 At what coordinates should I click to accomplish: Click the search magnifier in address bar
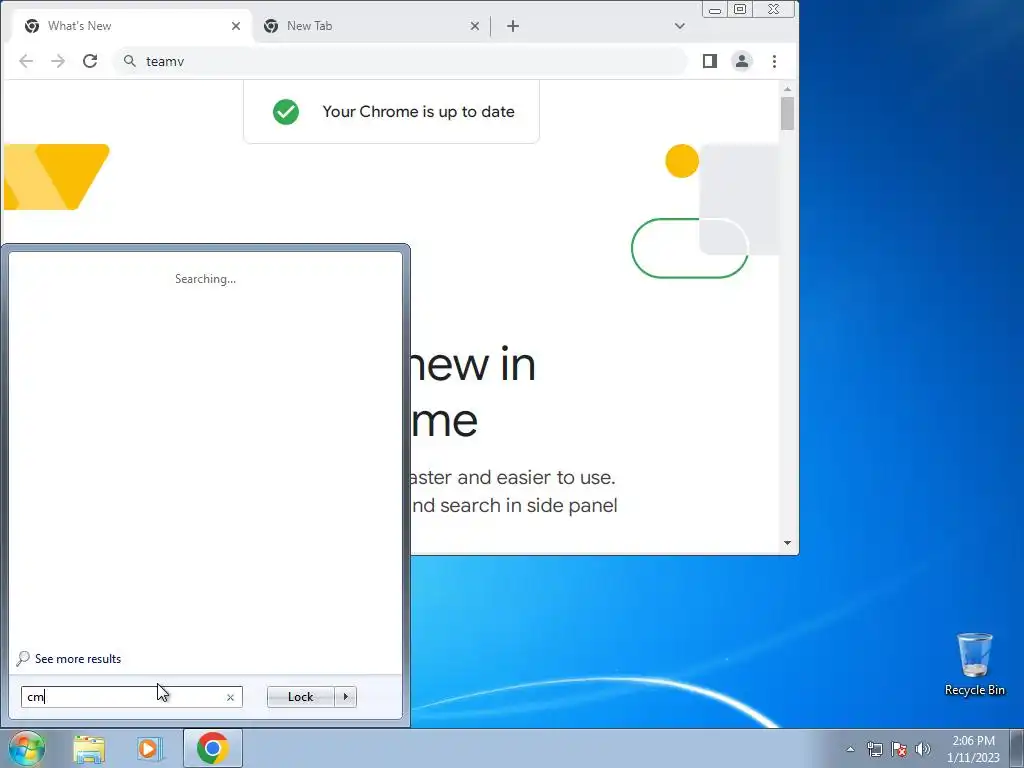(x=130, y=61)
